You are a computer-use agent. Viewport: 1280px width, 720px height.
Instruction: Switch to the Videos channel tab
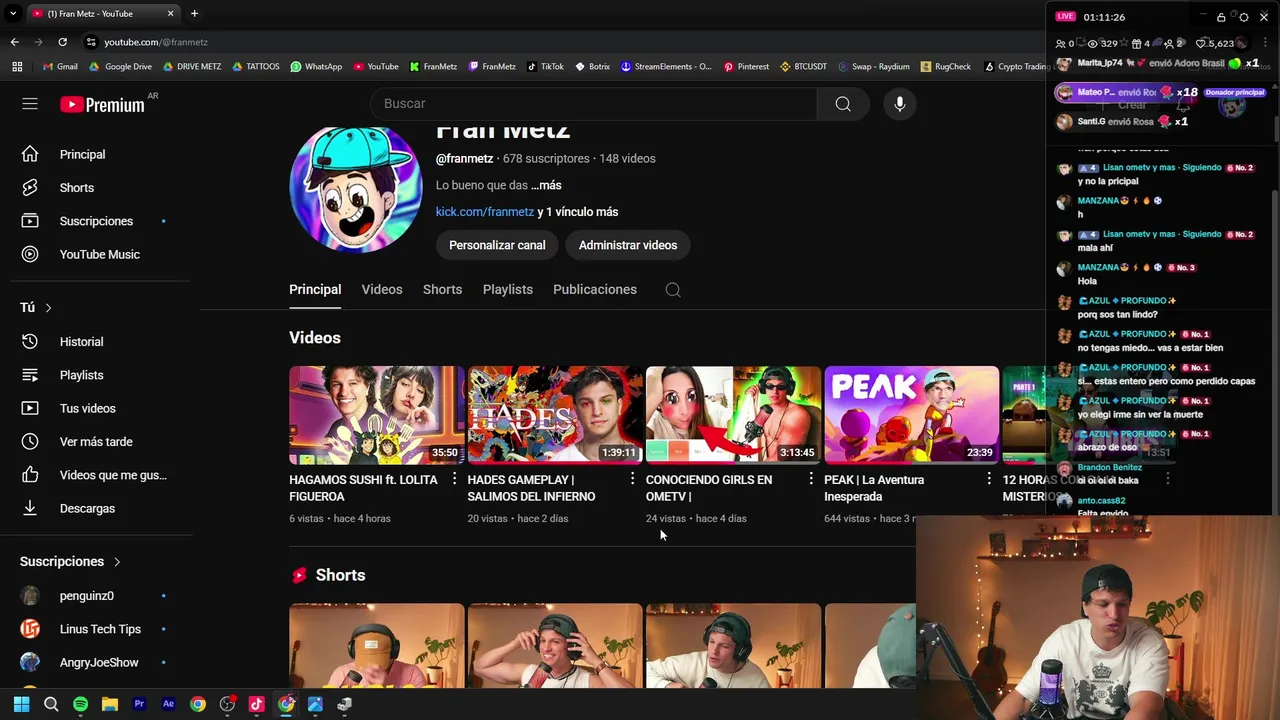pyautogui.click(x=382, y=290)
